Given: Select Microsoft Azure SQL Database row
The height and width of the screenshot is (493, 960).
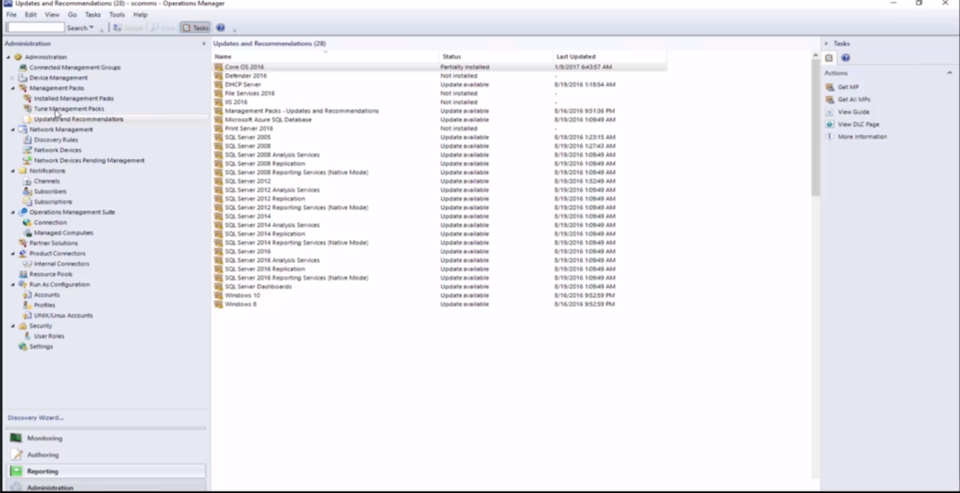Looking at the screenshot, I should 440,119.
